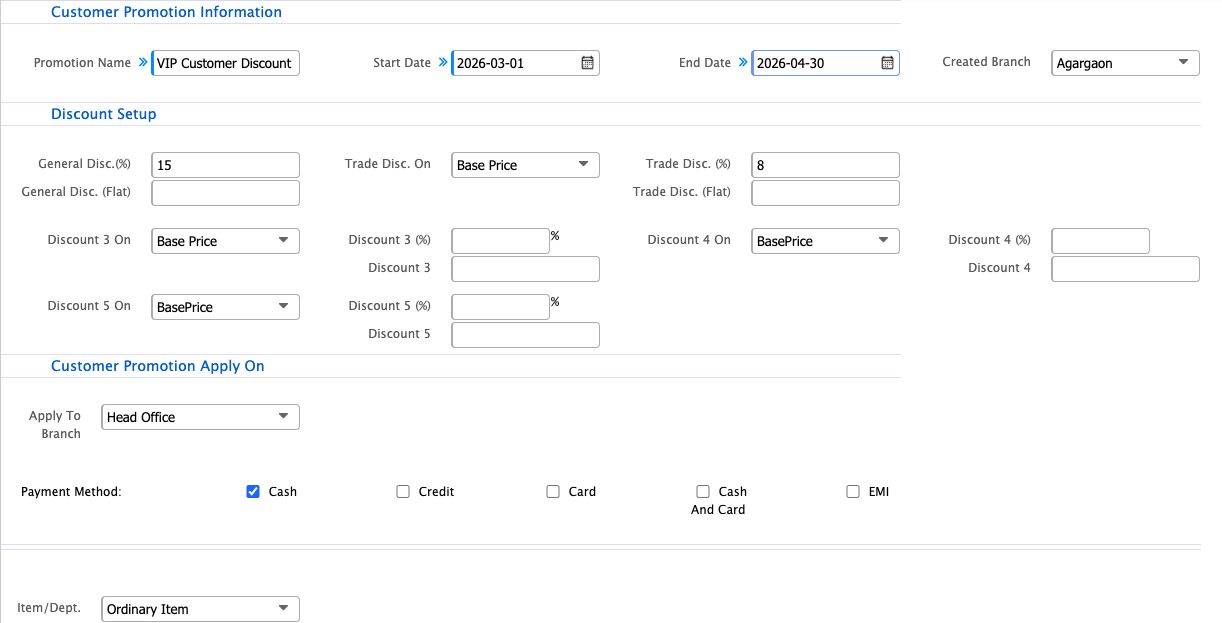
Task: Enable the EMI payment method checkbox
Action: [x=853, y=491]
